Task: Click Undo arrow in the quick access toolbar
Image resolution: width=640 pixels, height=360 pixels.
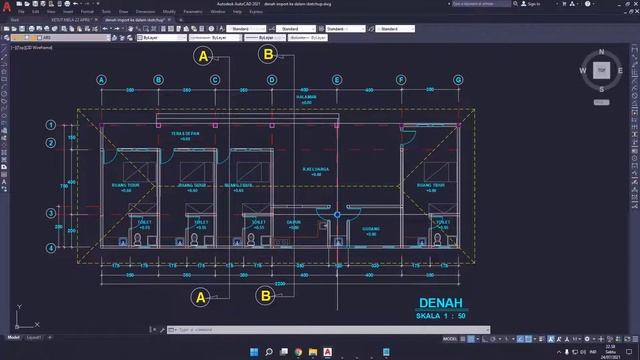Action: 76,4
